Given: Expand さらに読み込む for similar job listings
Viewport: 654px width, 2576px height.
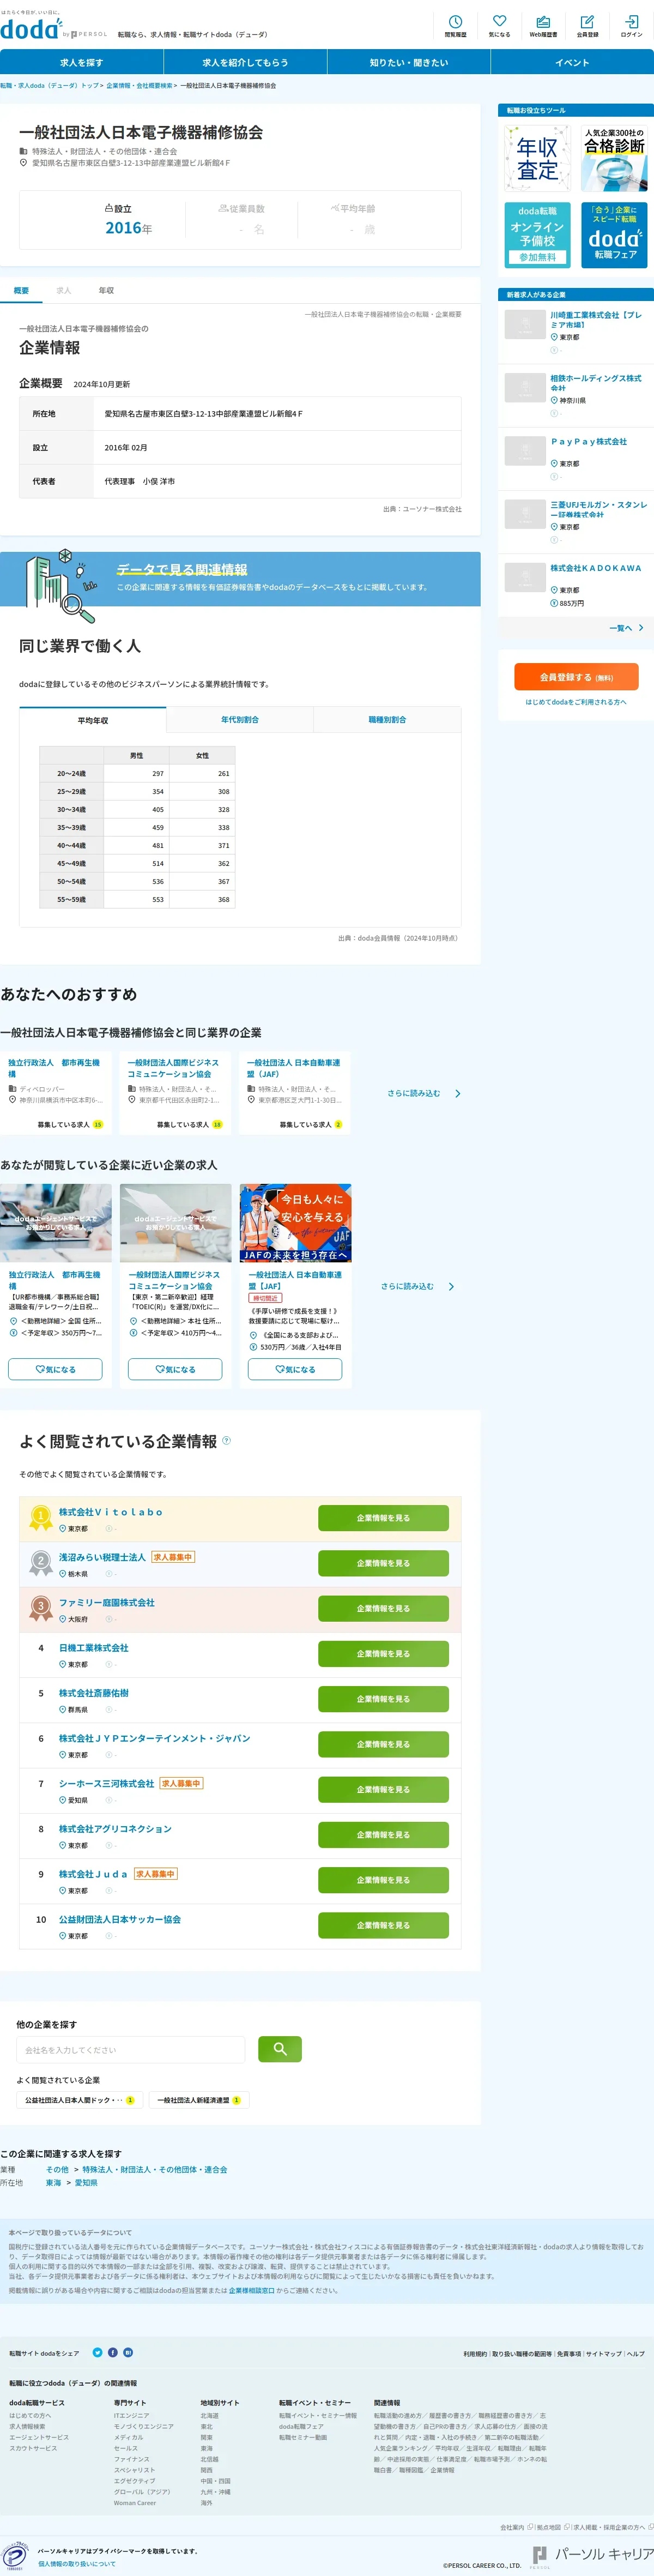Looking at the screenshot, I should tap(417, 1286).
